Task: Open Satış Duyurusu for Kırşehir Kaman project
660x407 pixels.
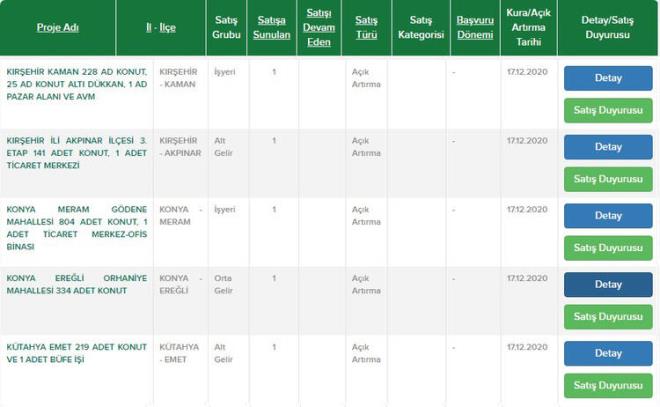Action: (608, 111)
